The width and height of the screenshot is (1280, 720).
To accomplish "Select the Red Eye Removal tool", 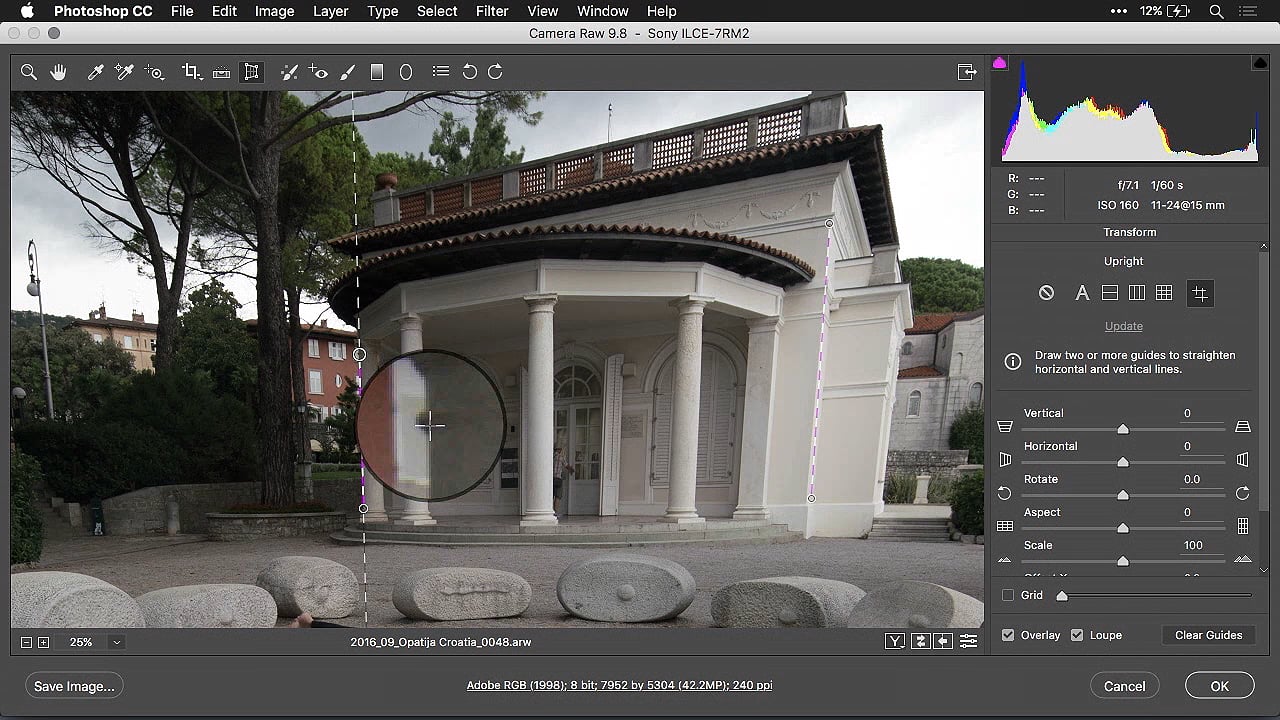I will (318, 72).
